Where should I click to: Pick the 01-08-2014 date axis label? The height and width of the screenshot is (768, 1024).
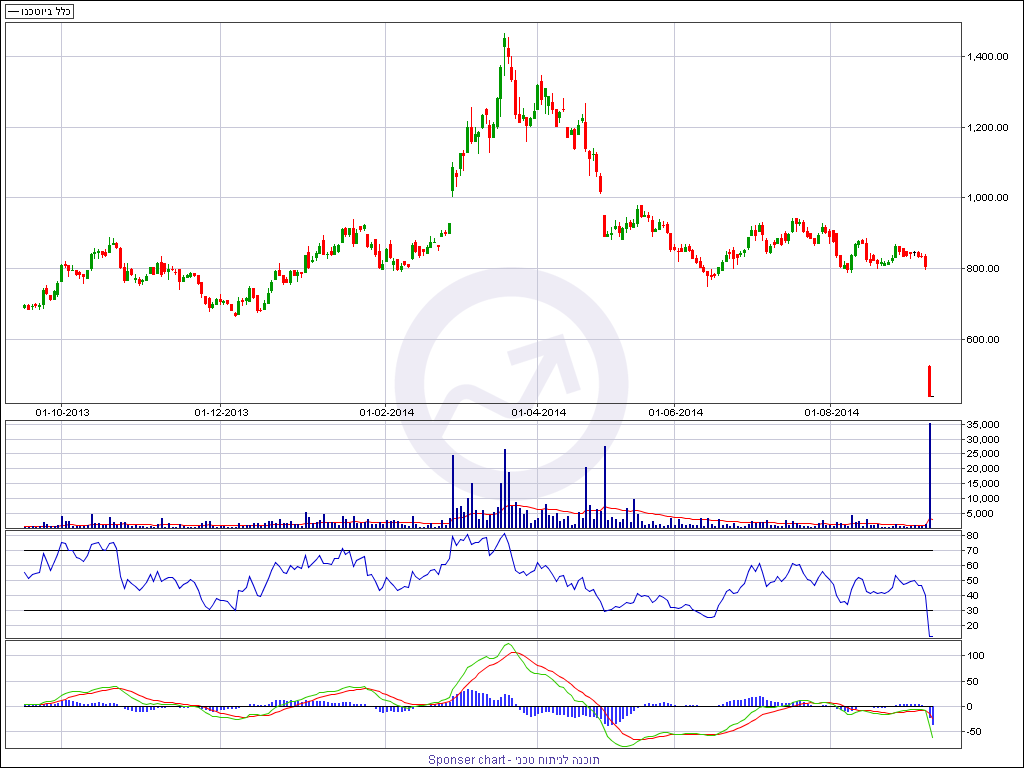coord(832,412)
